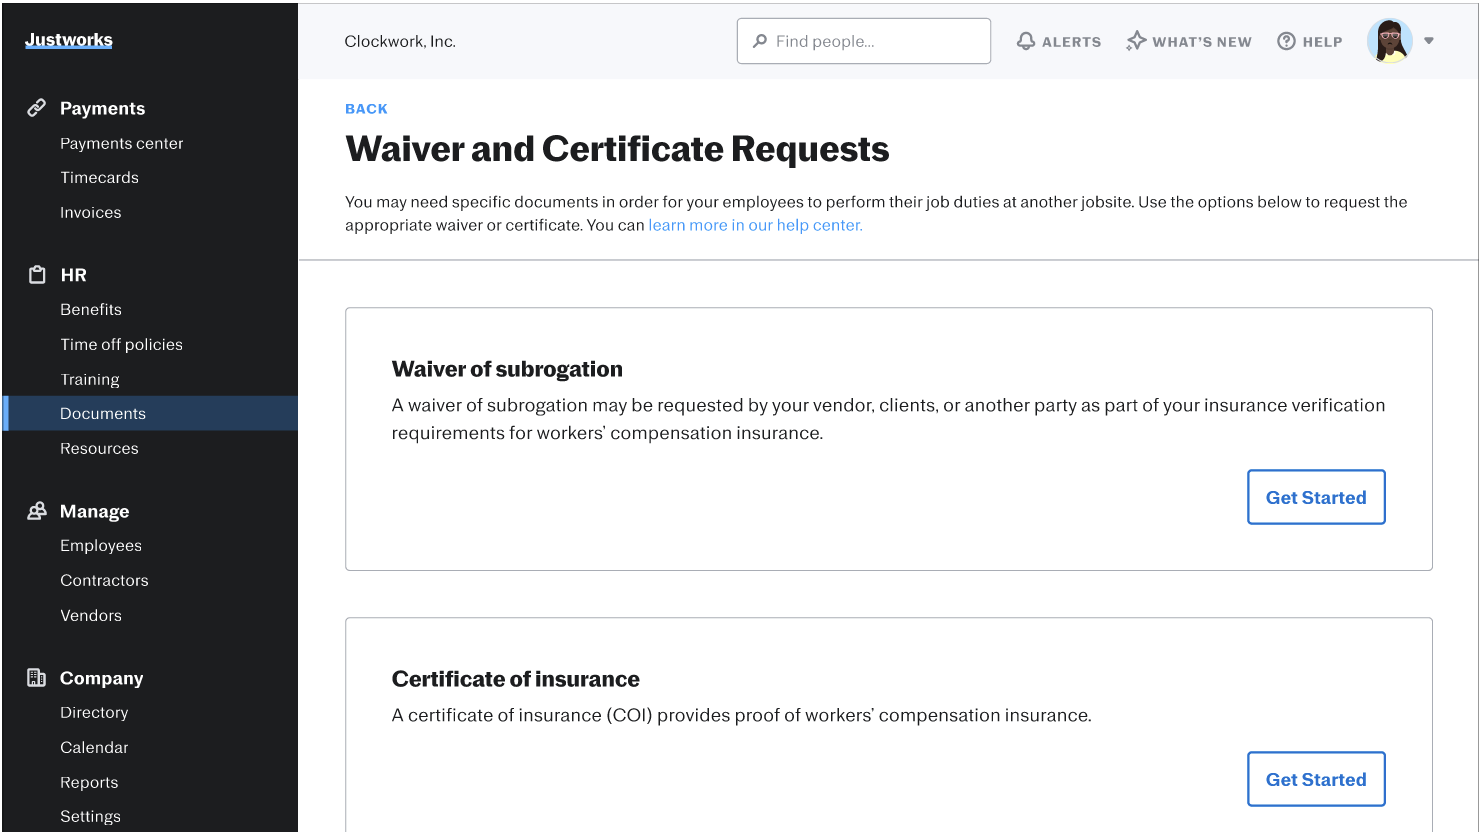The height and width of the screenshot is (832, 1484).
Task: Go to Payments center in sidebar
Action: coord(122,144)
